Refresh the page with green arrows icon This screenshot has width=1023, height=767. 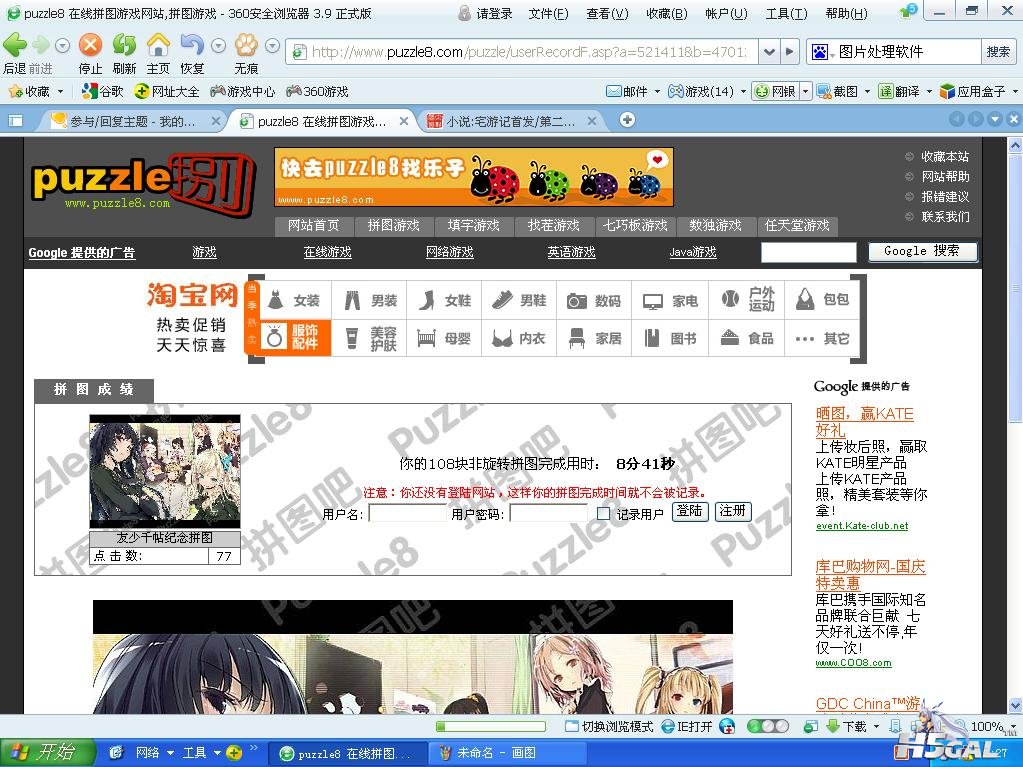click(124, 45)
